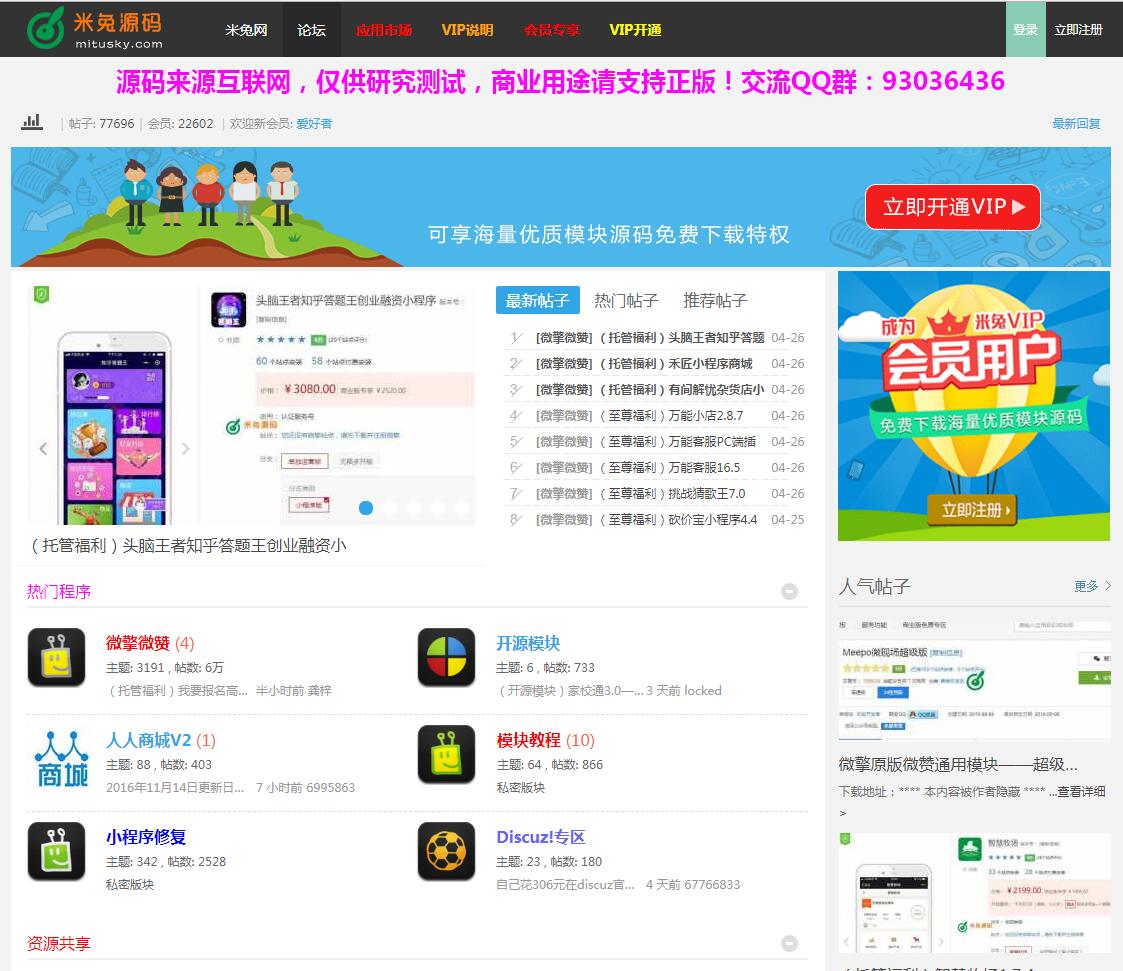Viewport: 1123px width, 971px height.
Task: Open post 头脑王者知乎答题 in latest list
Action: (x=681, y=337)
